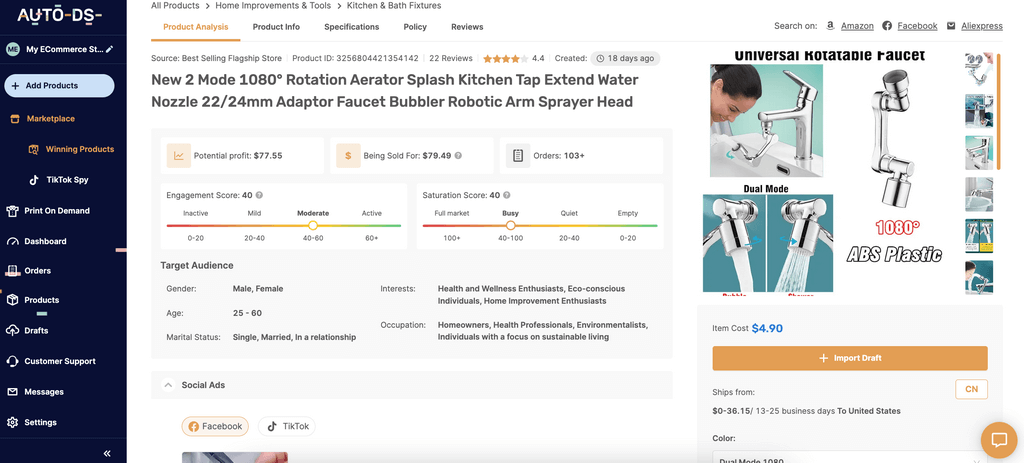Open Winning Products section

[80, 150]
